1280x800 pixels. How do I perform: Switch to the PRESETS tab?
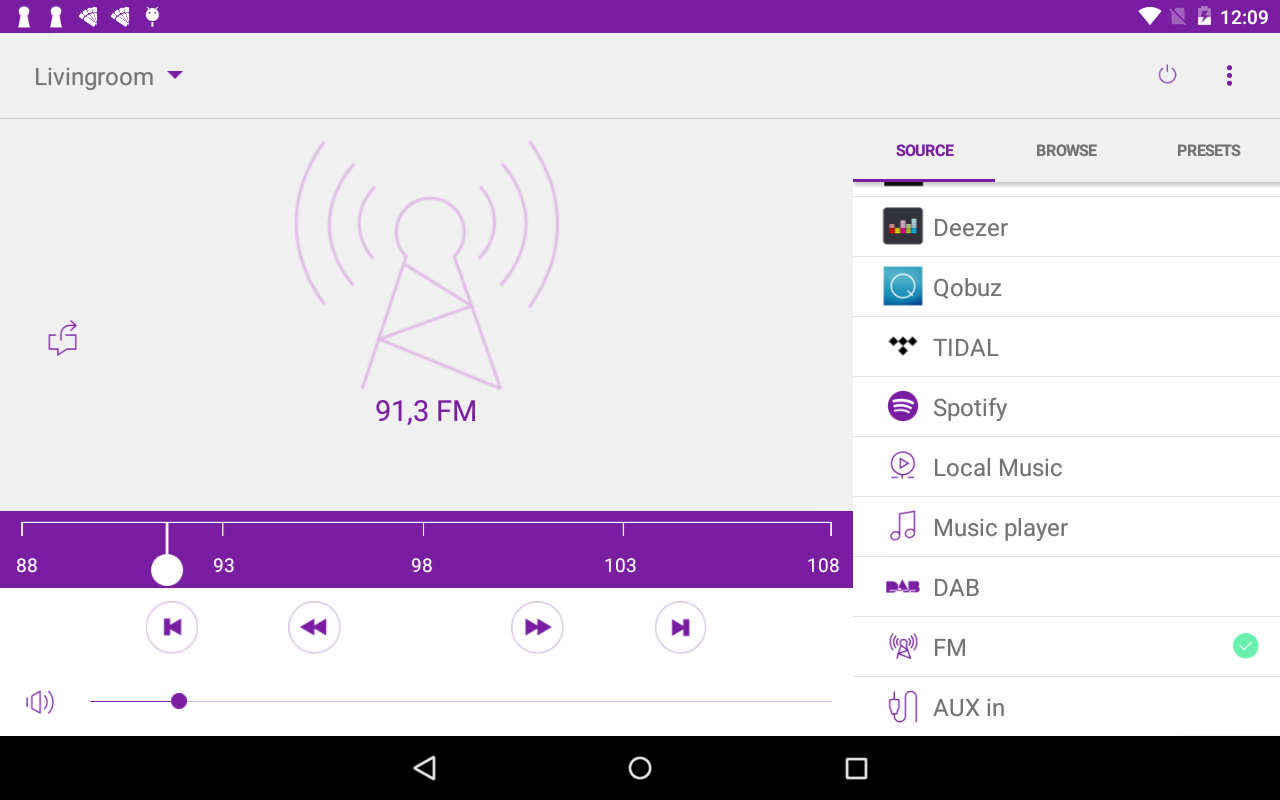point(1208,151)
